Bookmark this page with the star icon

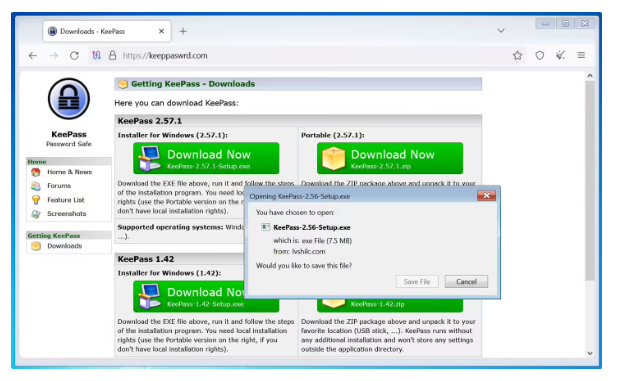click(x=517, y=55)
